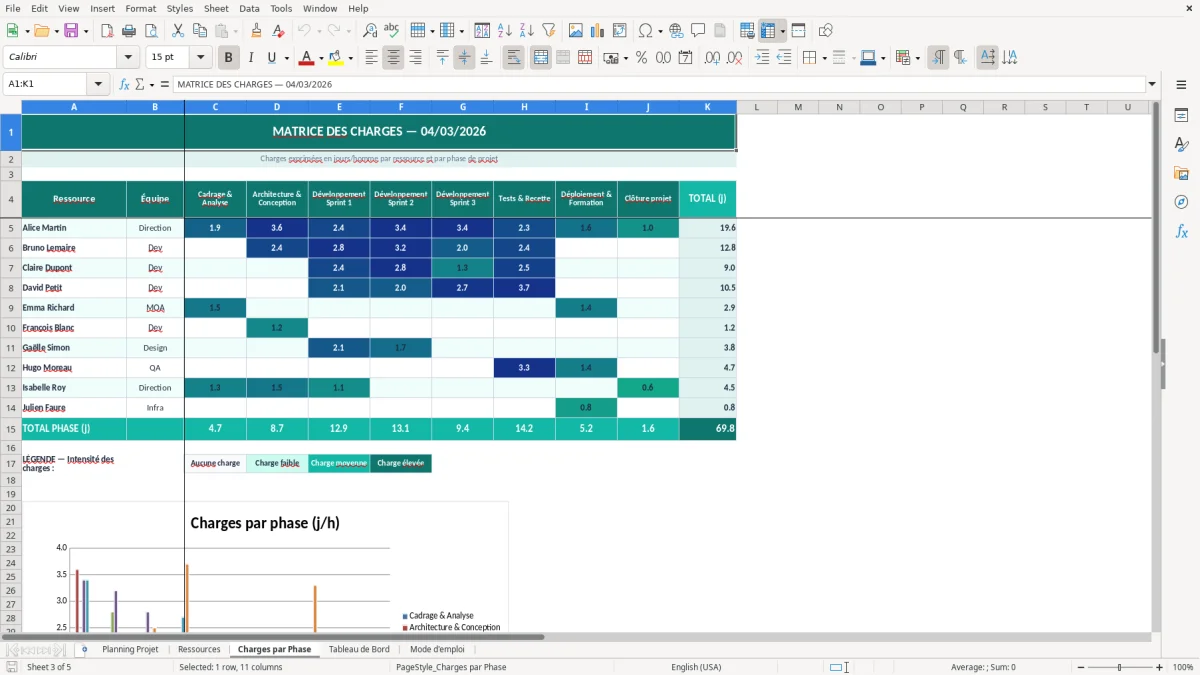The image size is (1200, 675).
Task: Switch to Planning Projet sheet tab
Action: click(130, 649)
